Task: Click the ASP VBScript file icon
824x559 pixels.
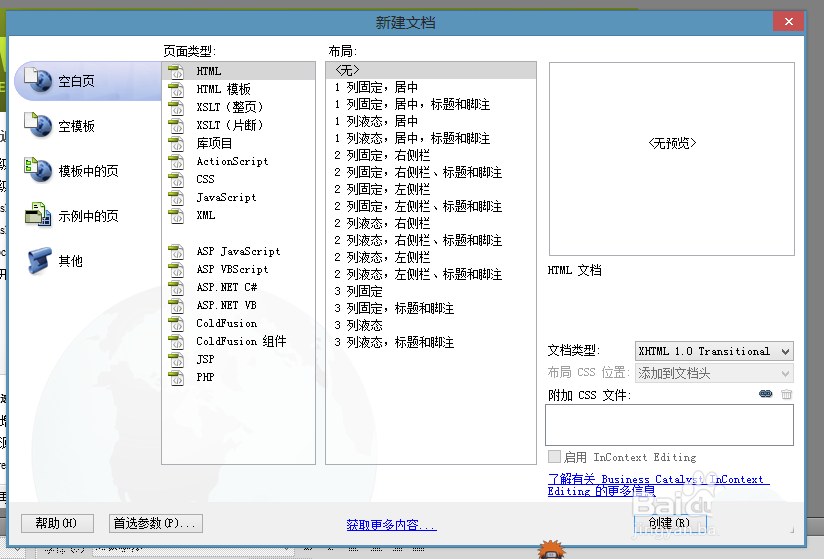Action: 177,270
